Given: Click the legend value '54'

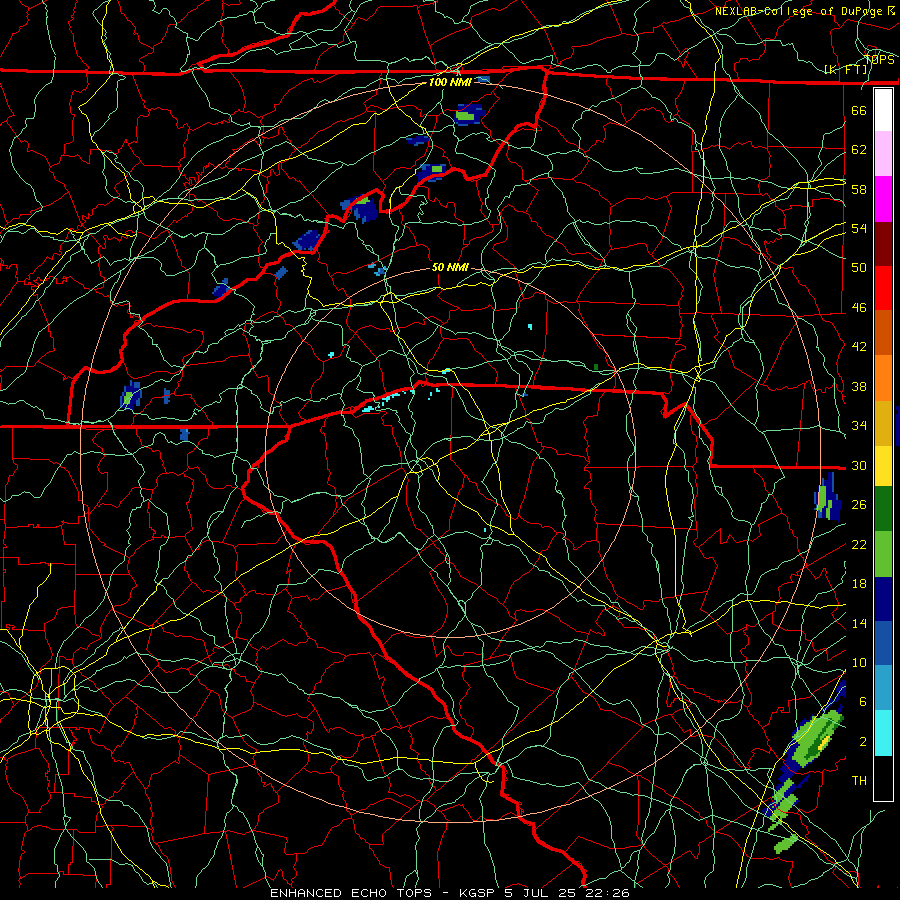Looking at the screenshot, I should (x=859, y=228).
